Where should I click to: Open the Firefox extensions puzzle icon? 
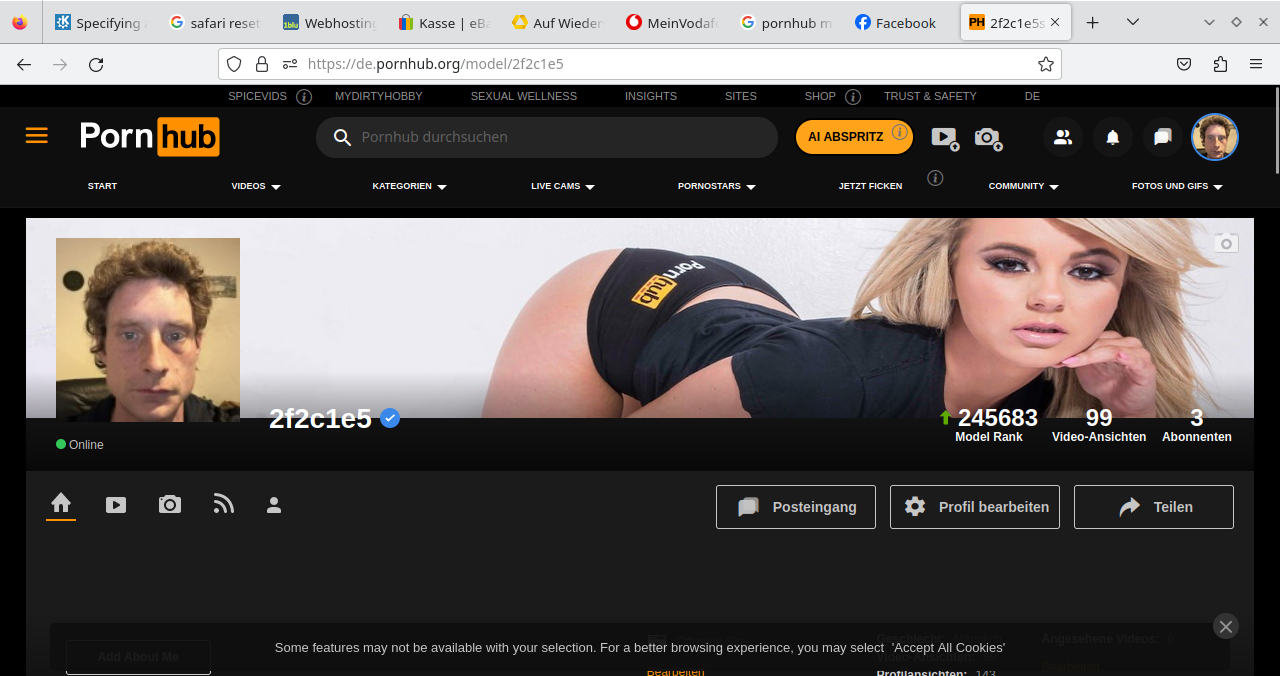pos(1219,64)
